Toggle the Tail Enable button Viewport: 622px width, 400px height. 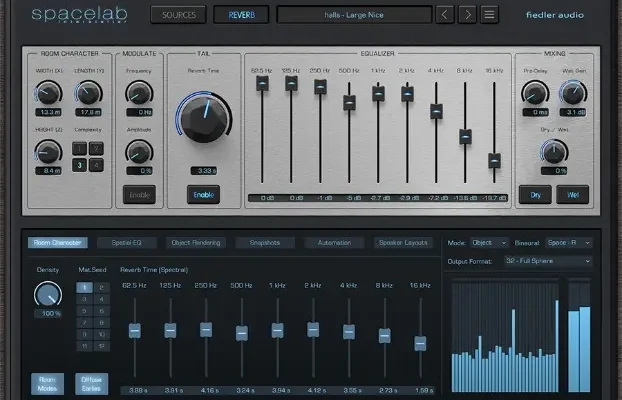(x=203, y=194)
